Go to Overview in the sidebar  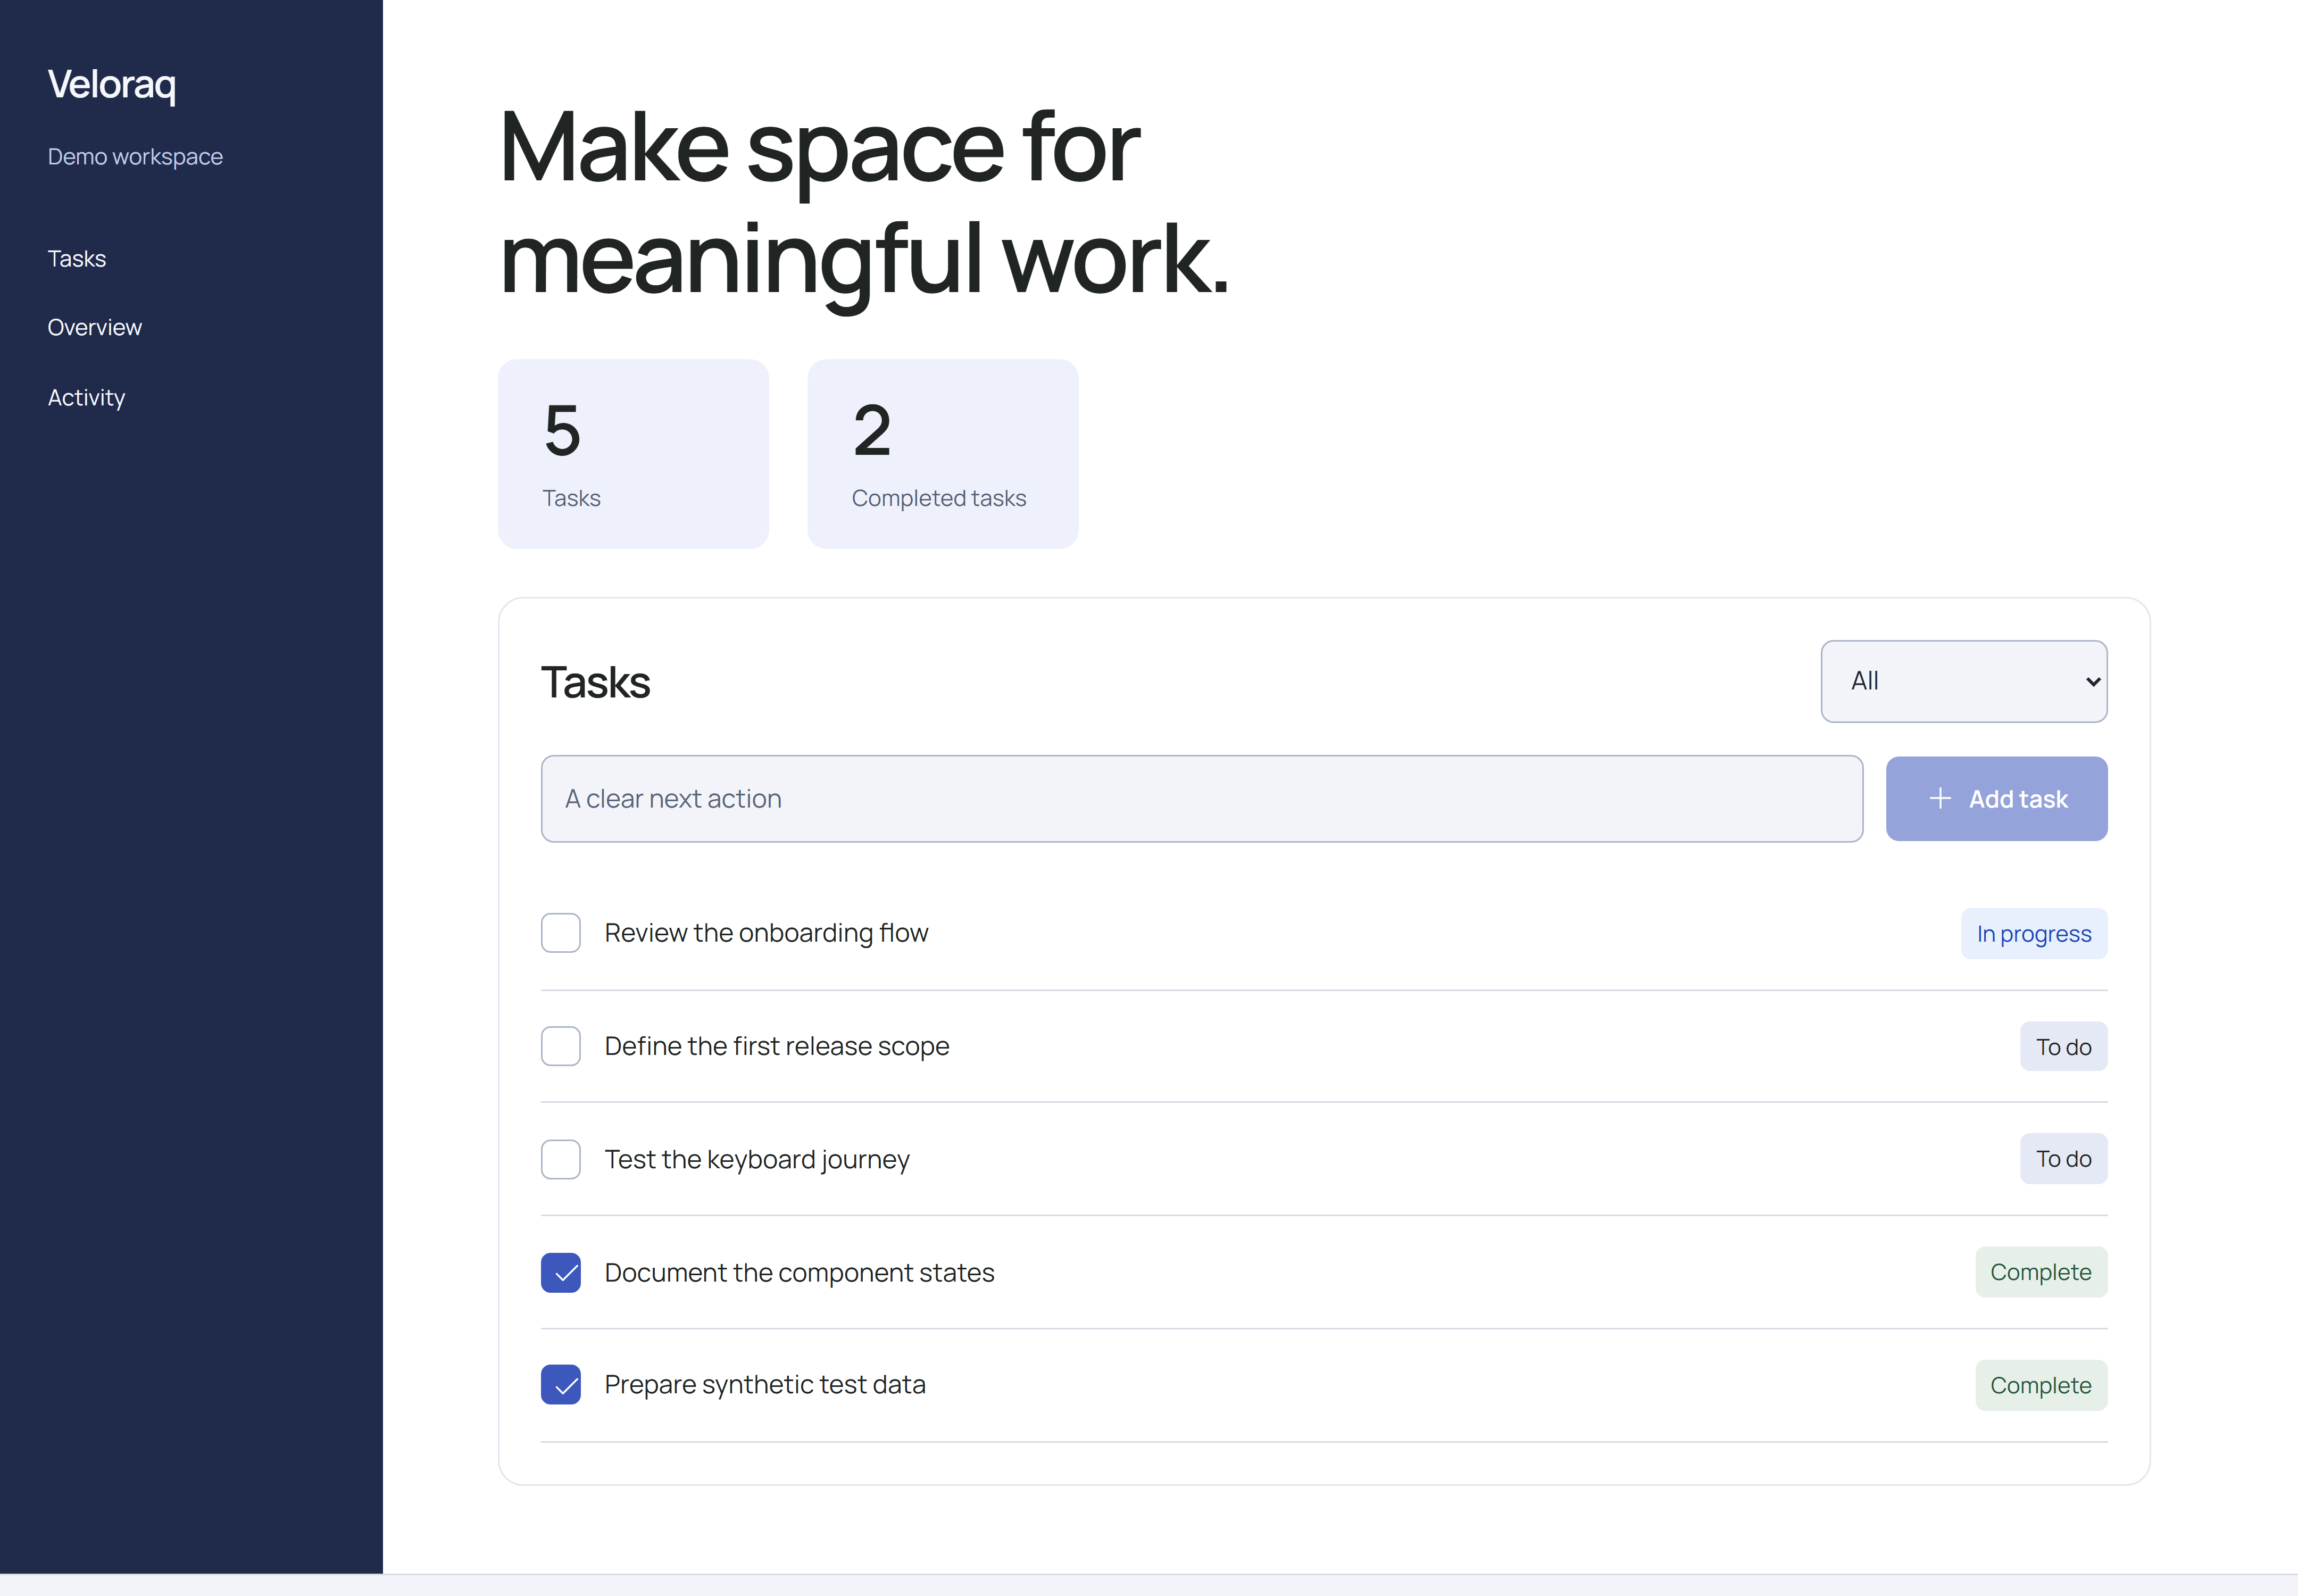click(x=95, y=327)
